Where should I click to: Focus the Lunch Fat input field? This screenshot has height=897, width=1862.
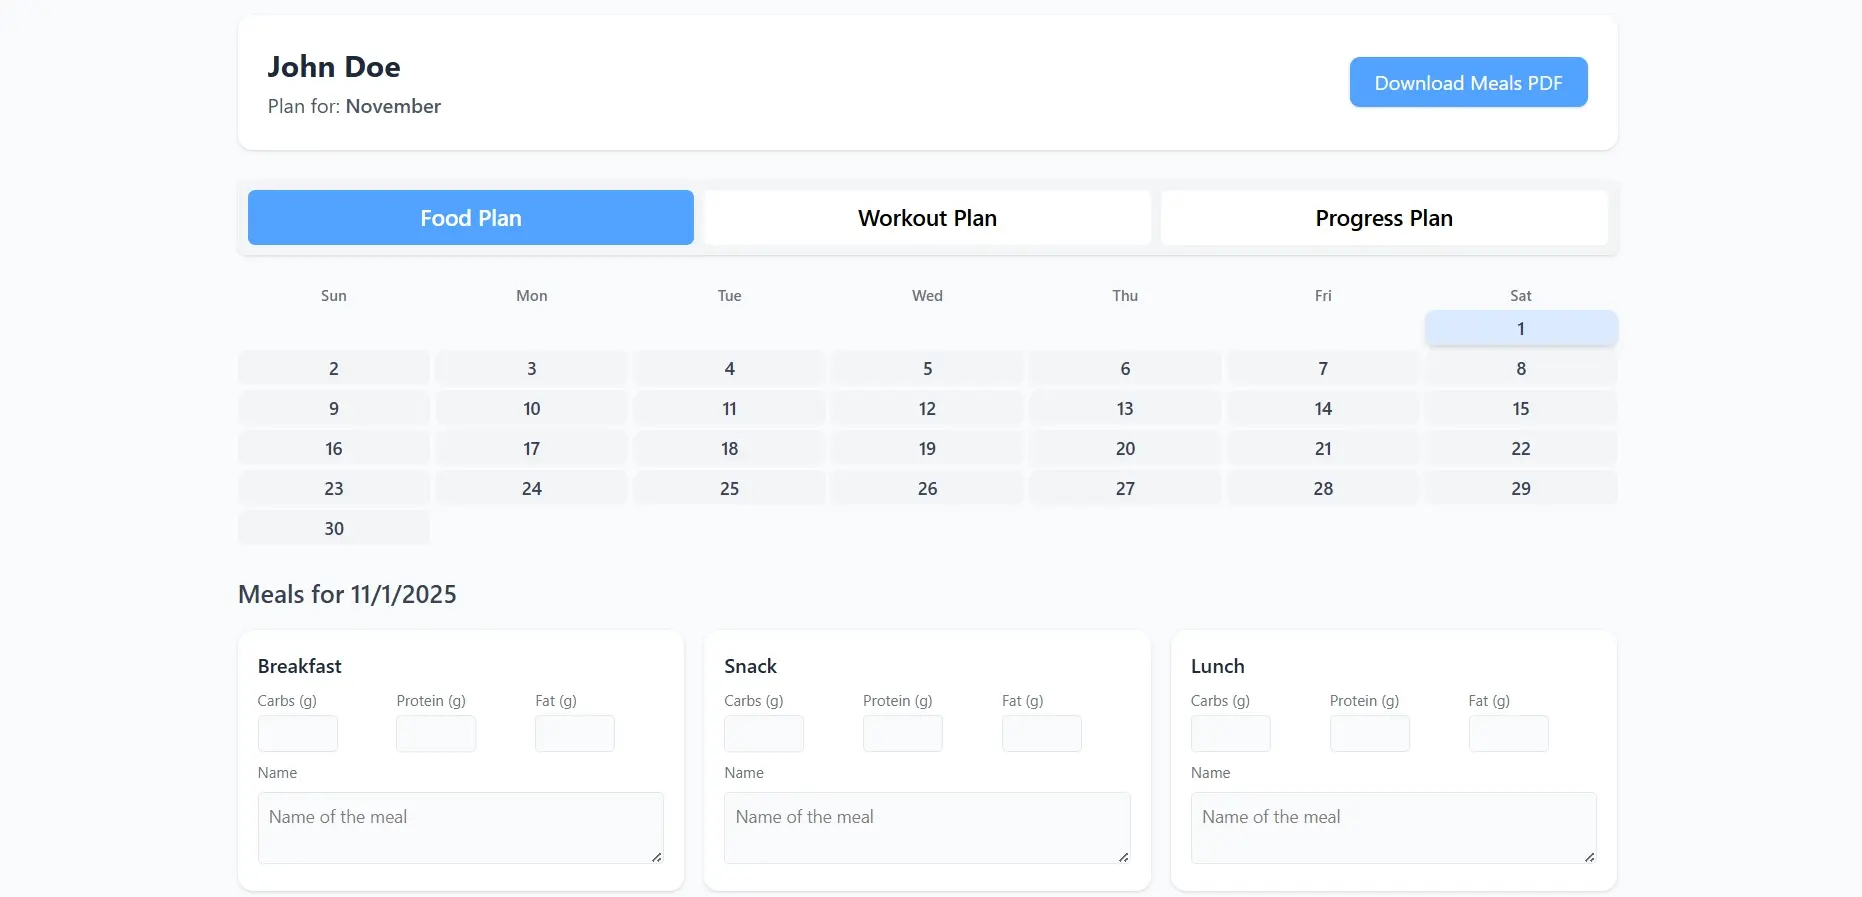tap(1508, 734)
